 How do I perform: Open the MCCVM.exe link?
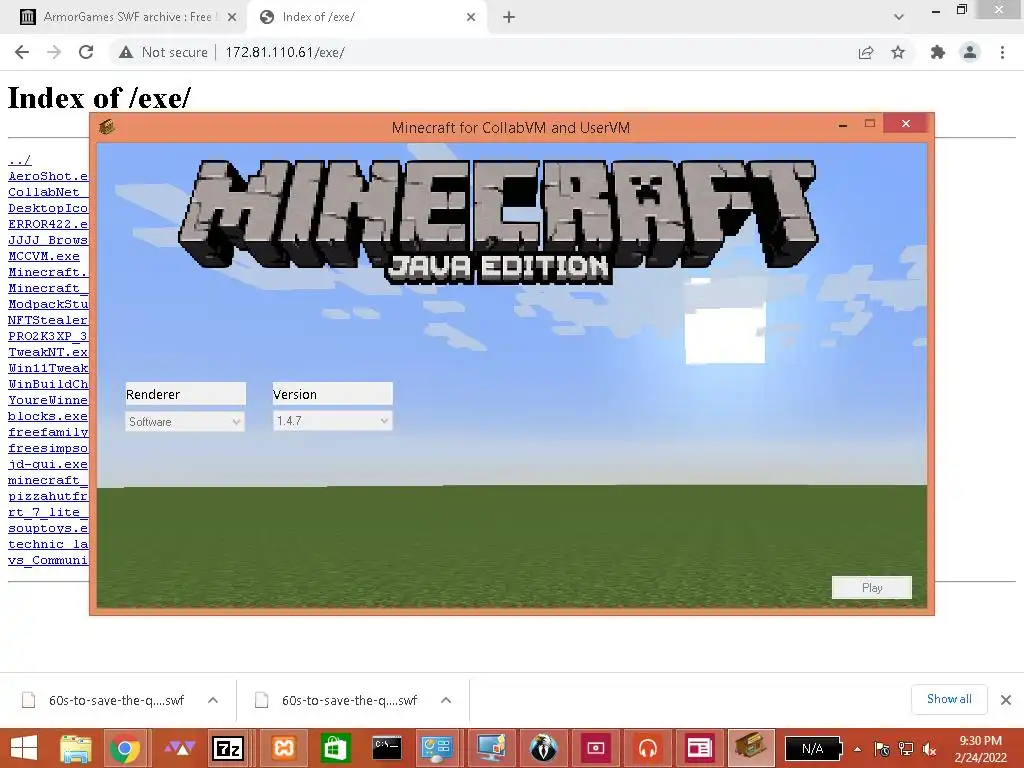[44, 256]
